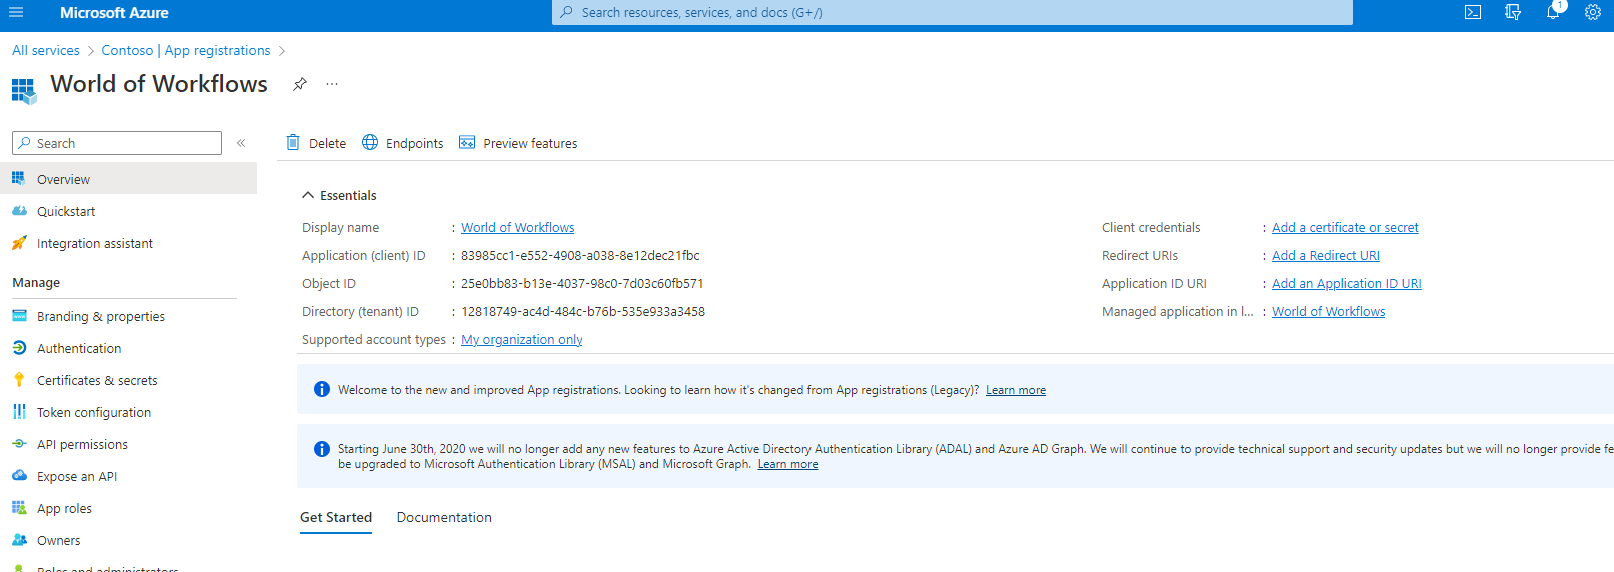Viewport: 1614px width, 572px height.
Task: Collapse the left sidebar menu
Action: coord(241,143)
